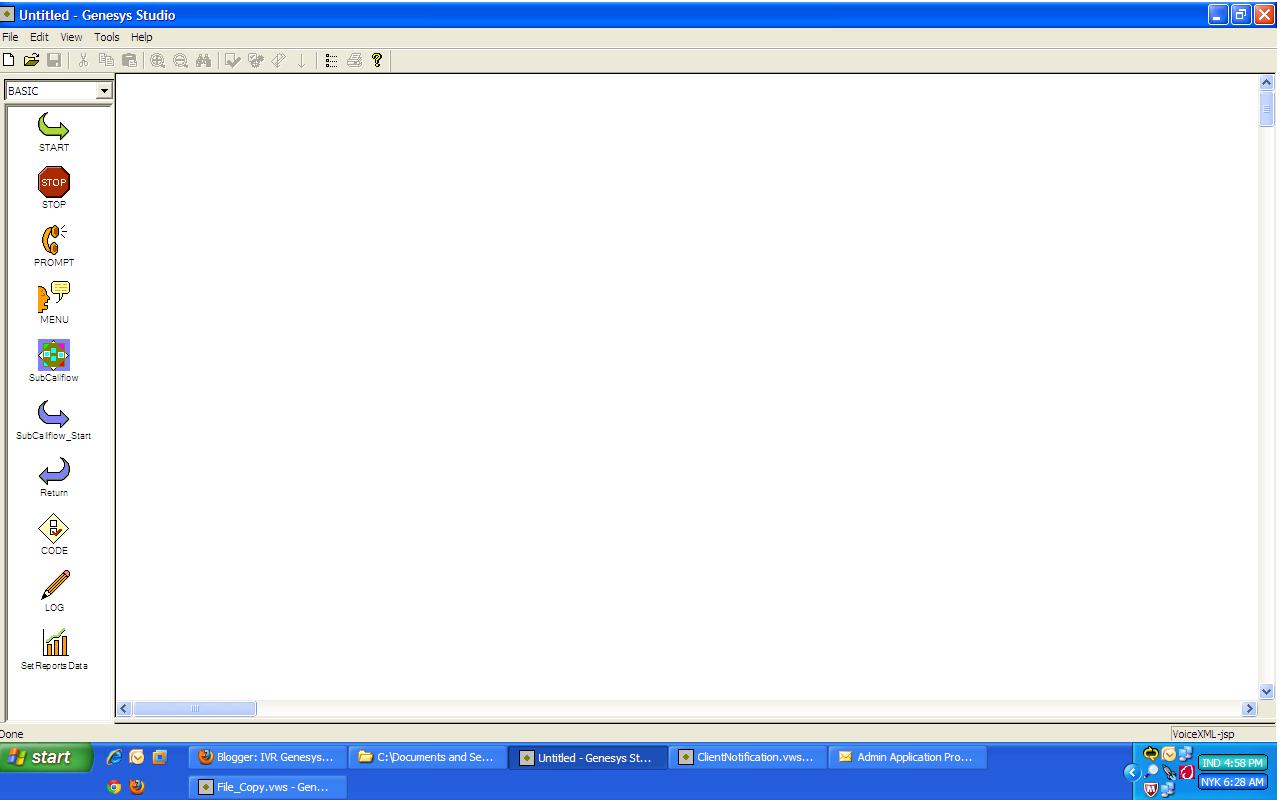Open the Tools menu
Image resolution: width=1280 pixels, height=800 pixels.
click(106, 36)
